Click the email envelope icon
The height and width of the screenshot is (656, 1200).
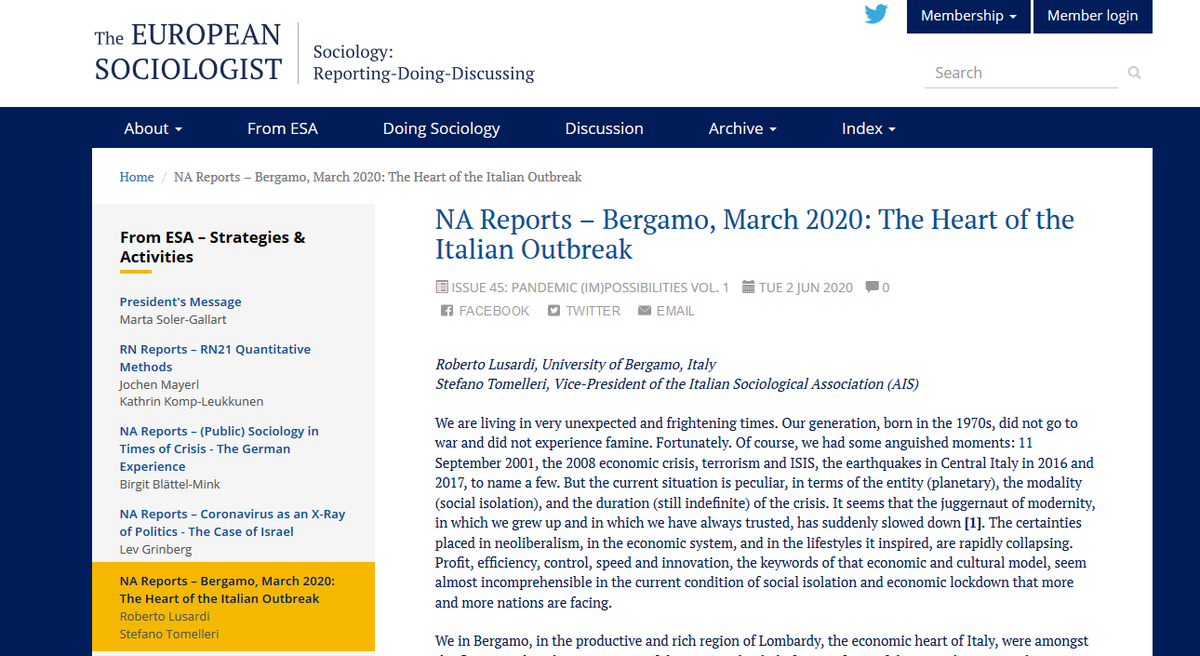[x=644, y=311]
